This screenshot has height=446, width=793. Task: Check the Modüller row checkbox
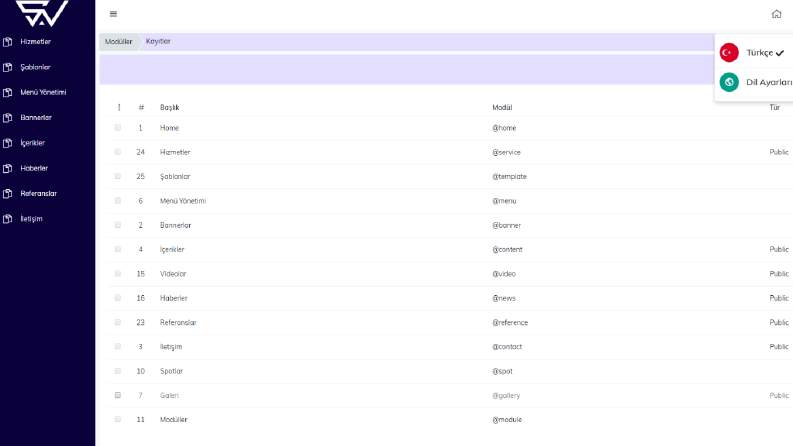pyautogui.click(x=118, y=420)
